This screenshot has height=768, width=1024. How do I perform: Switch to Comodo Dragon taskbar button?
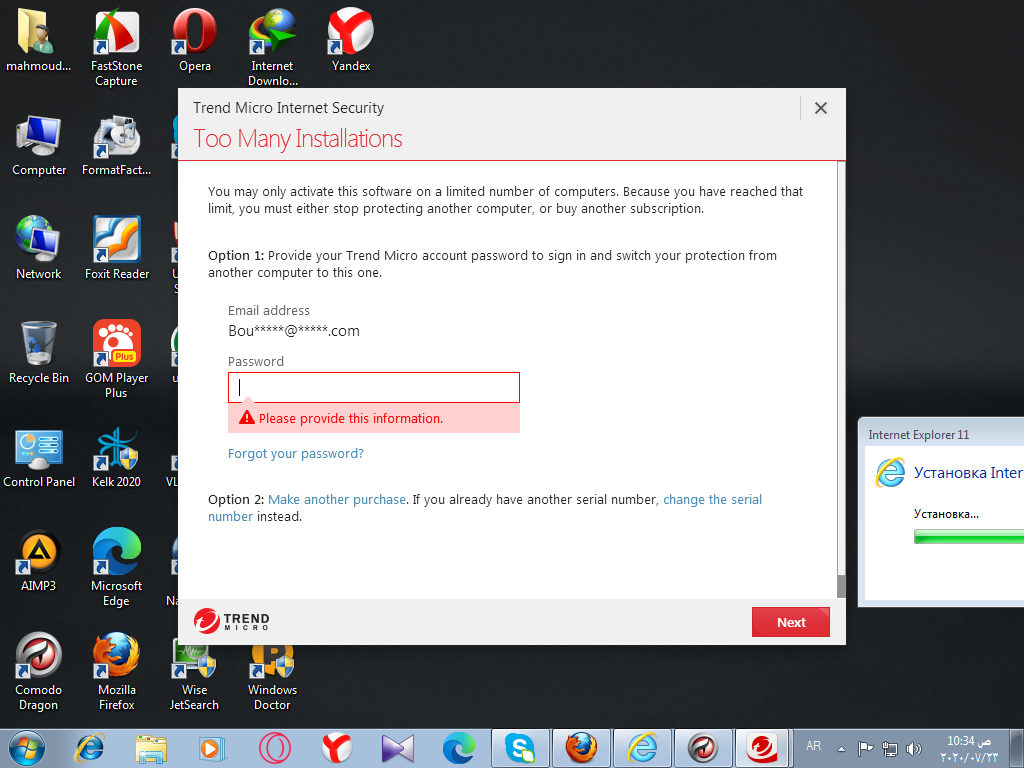(703, 748)
